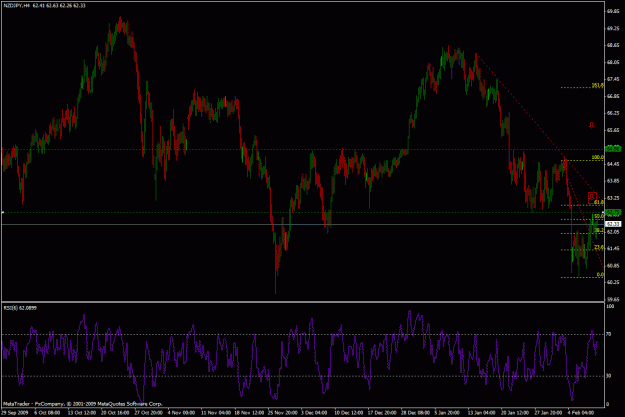625x417 pixels.
Task: Click the 27 Jan 20:00 date label
Action: pos(549,413)
